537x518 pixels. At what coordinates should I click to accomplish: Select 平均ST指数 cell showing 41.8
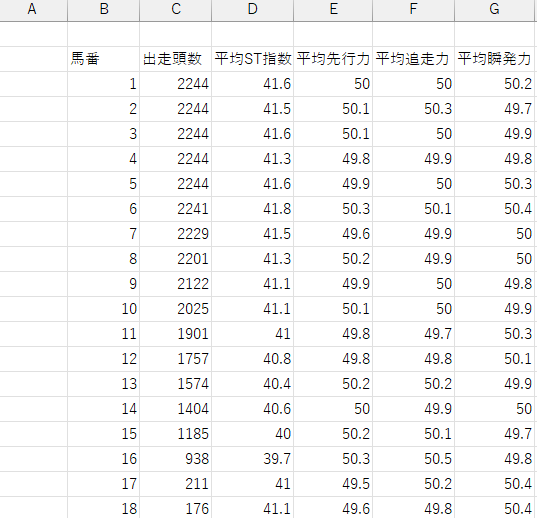point(252,209)
